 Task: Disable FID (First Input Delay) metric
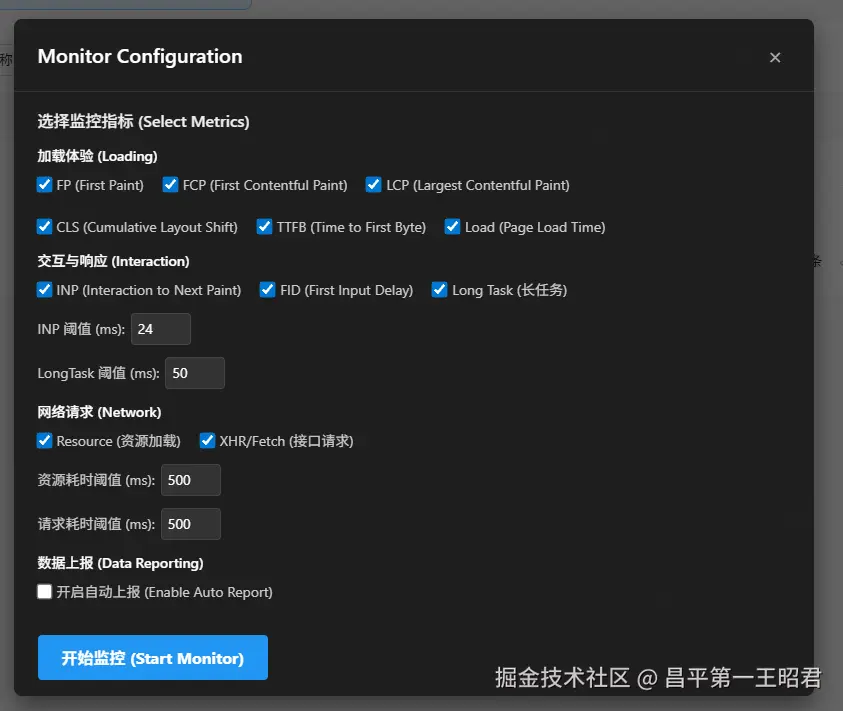tap(268, 290)
